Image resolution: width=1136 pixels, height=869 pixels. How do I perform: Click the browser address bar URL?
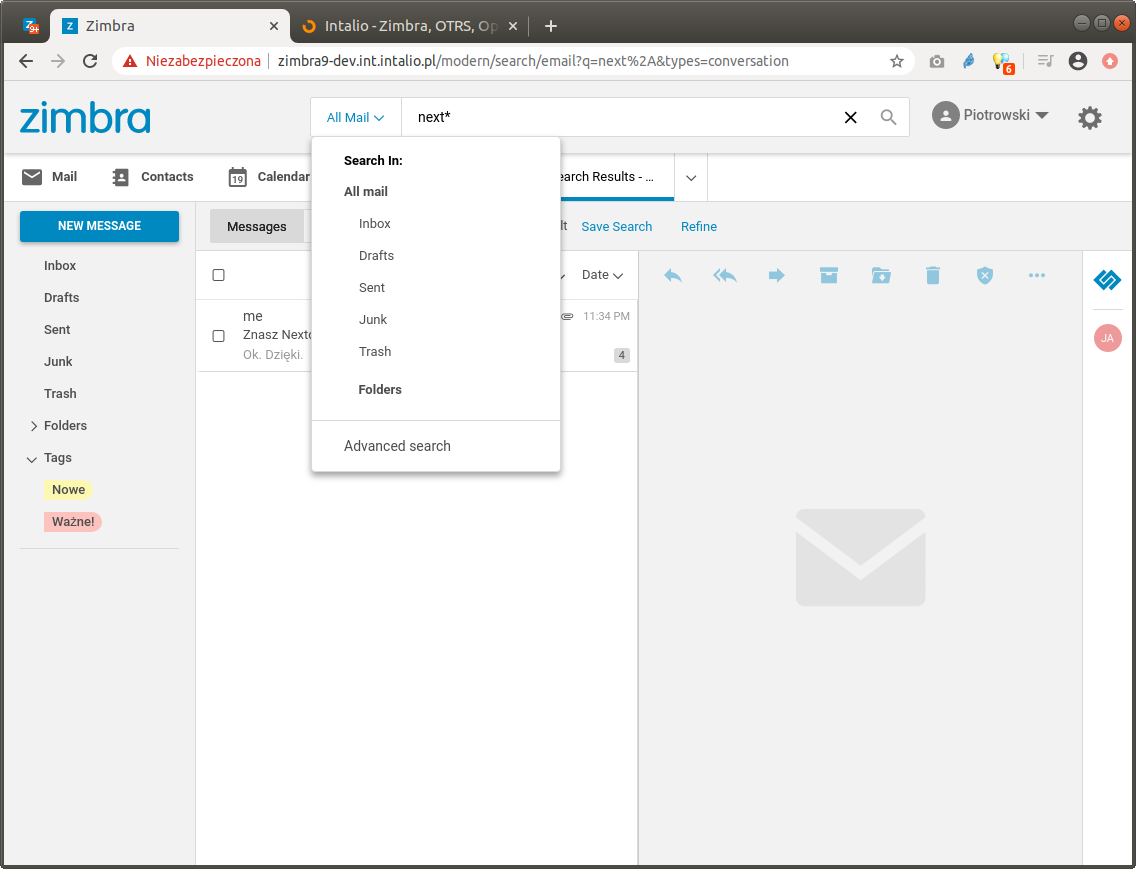click(x=533, y=62)
